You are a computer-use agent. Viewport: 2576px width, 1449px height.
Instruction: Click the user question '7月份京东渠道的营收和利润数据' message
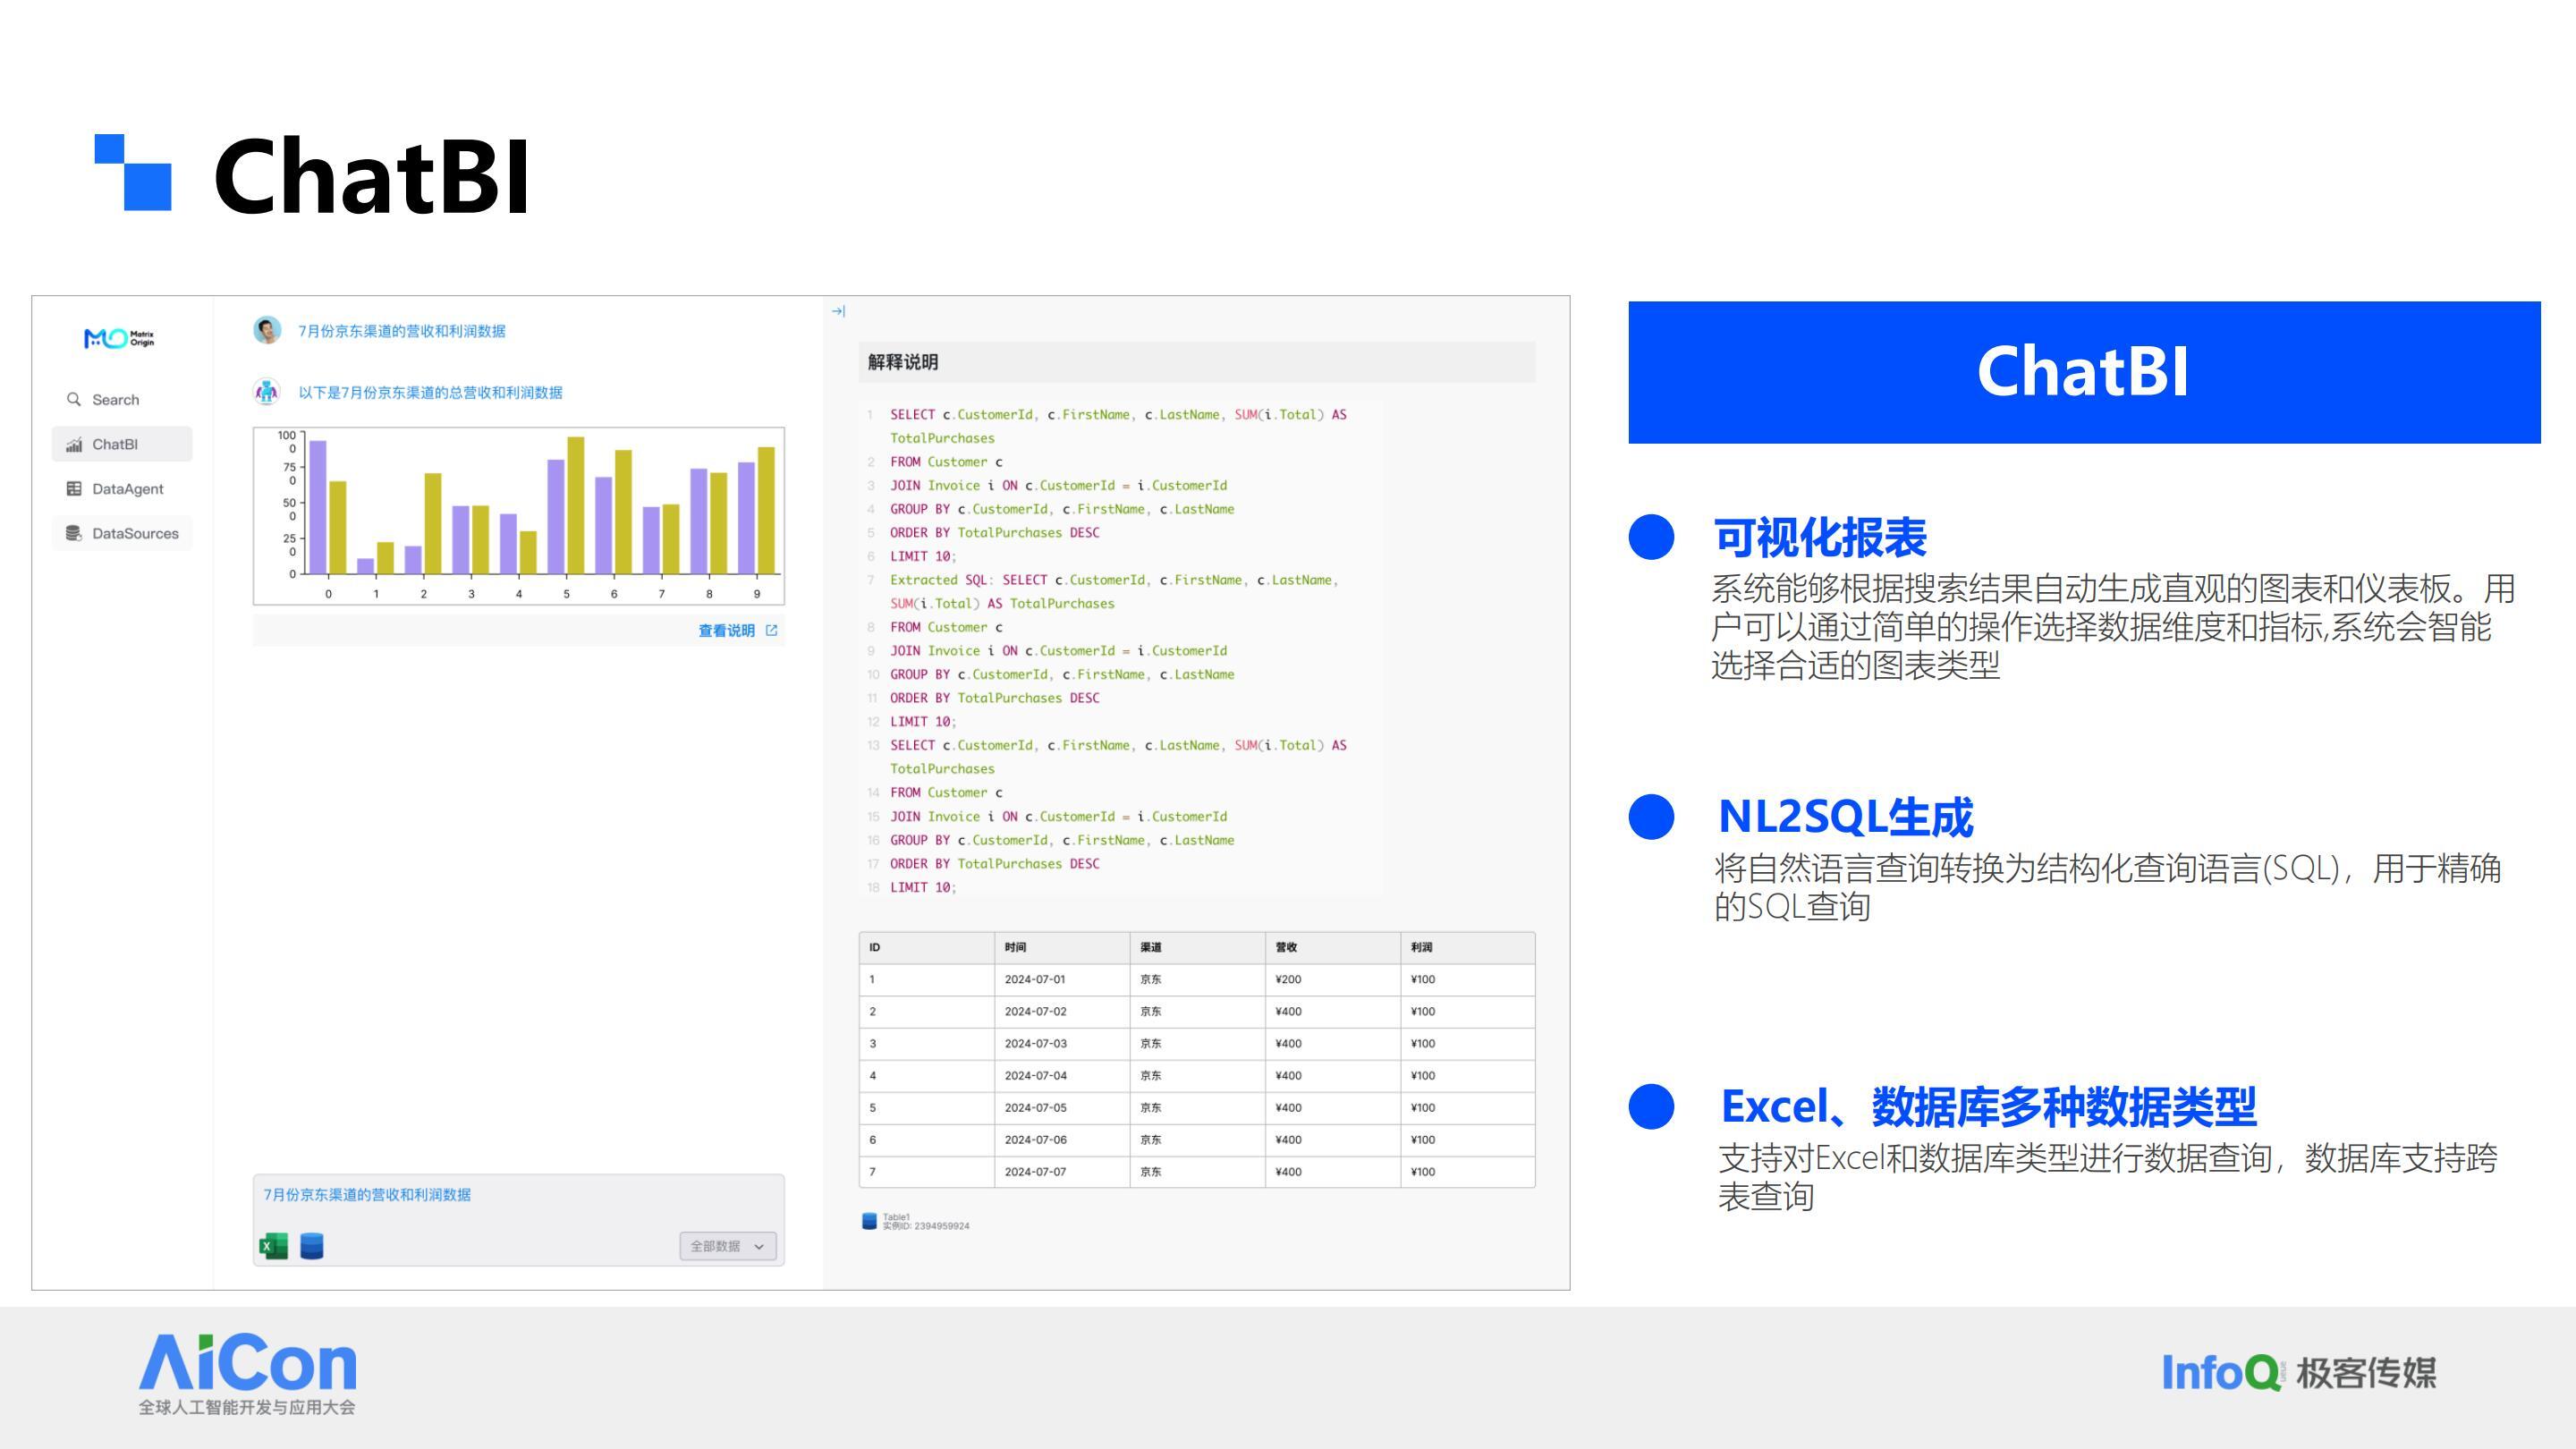point(401,331)
